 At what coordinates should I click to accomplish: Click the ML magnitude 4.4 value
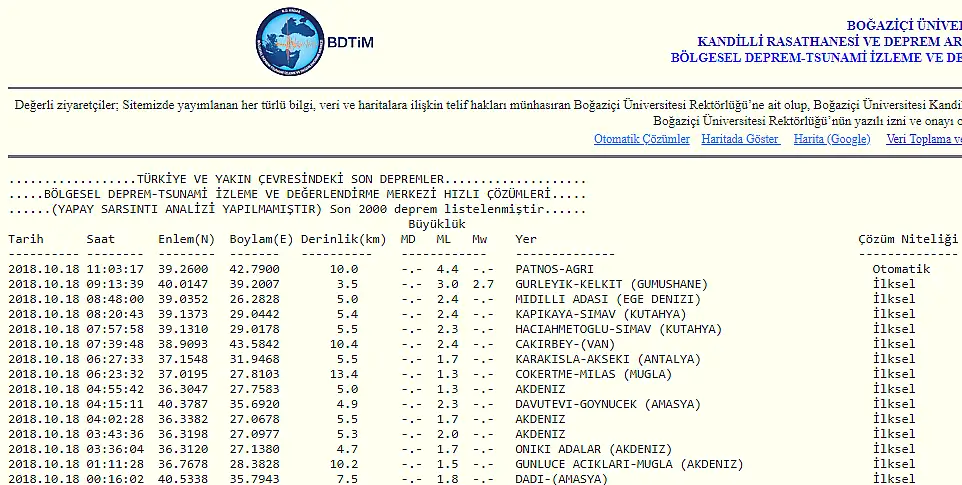point(447,269)
